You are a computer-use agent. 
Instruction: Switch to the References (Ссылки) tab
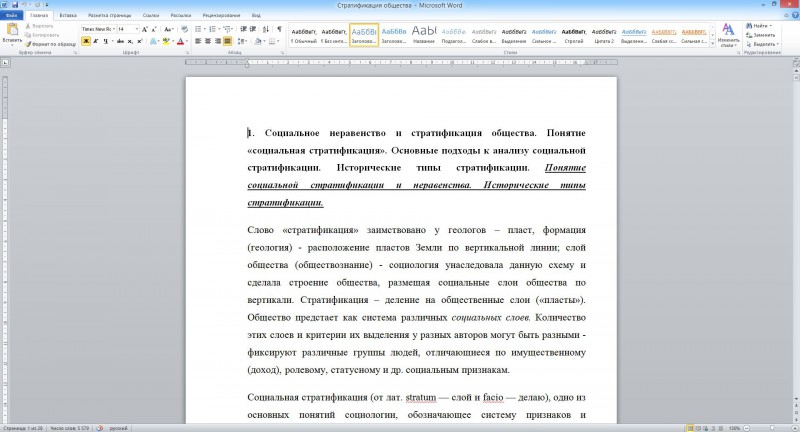click(151, 15)
